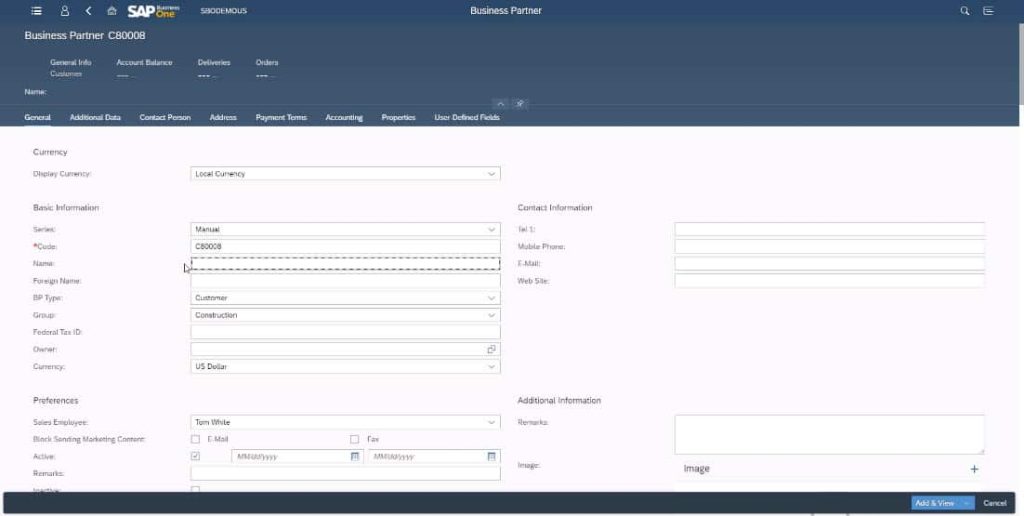
Task: Click the SAP Business One logo
Action: pyautogui.click(x=153, y=10)
